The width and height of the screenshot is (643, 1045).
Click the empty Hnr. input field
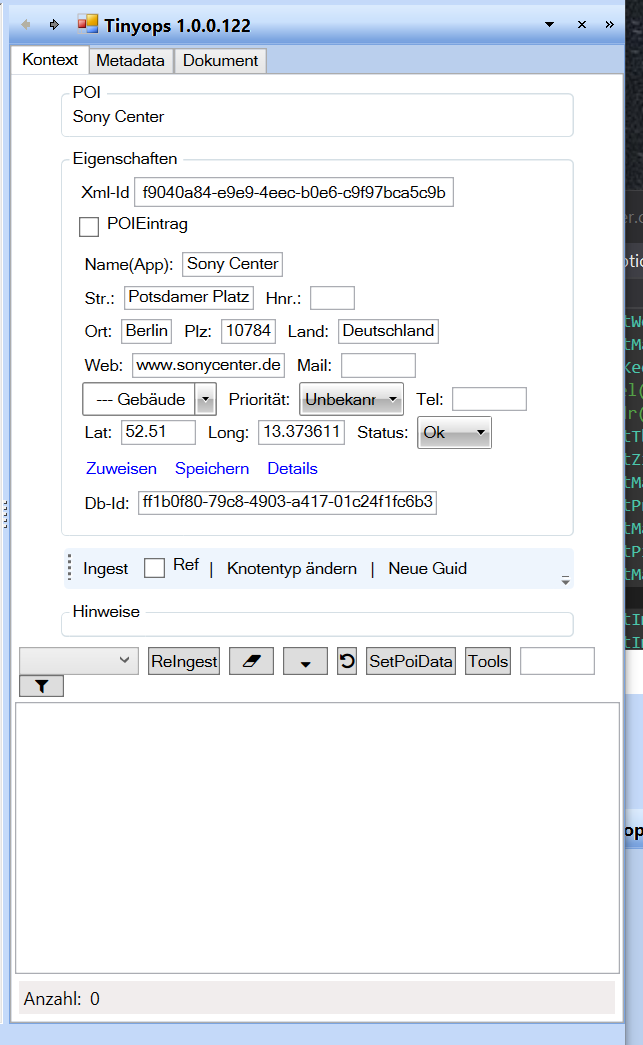point(332,298)
